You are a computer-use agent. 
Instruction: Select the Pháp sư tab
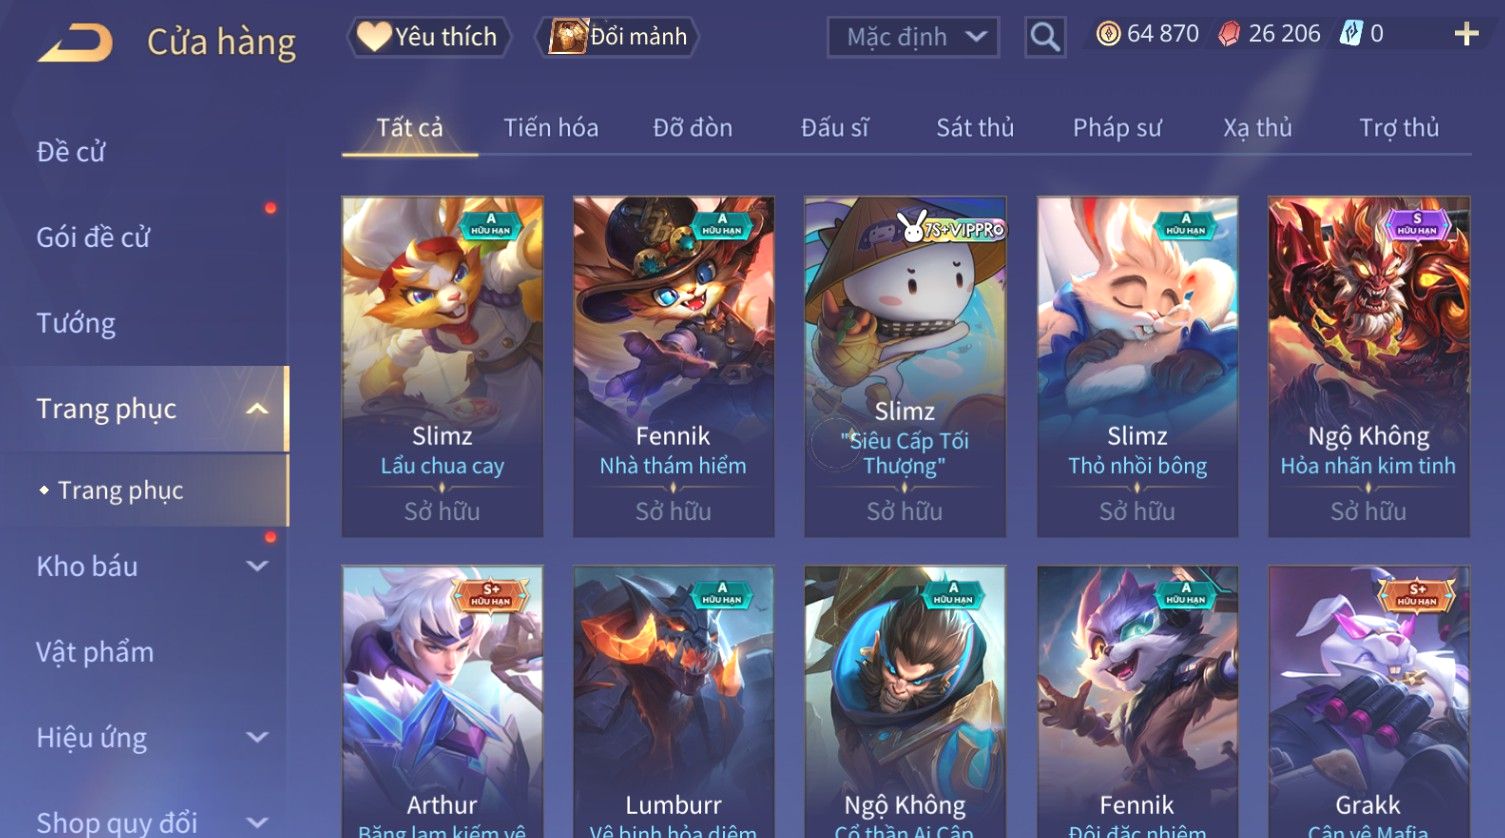coord(1117,128)
